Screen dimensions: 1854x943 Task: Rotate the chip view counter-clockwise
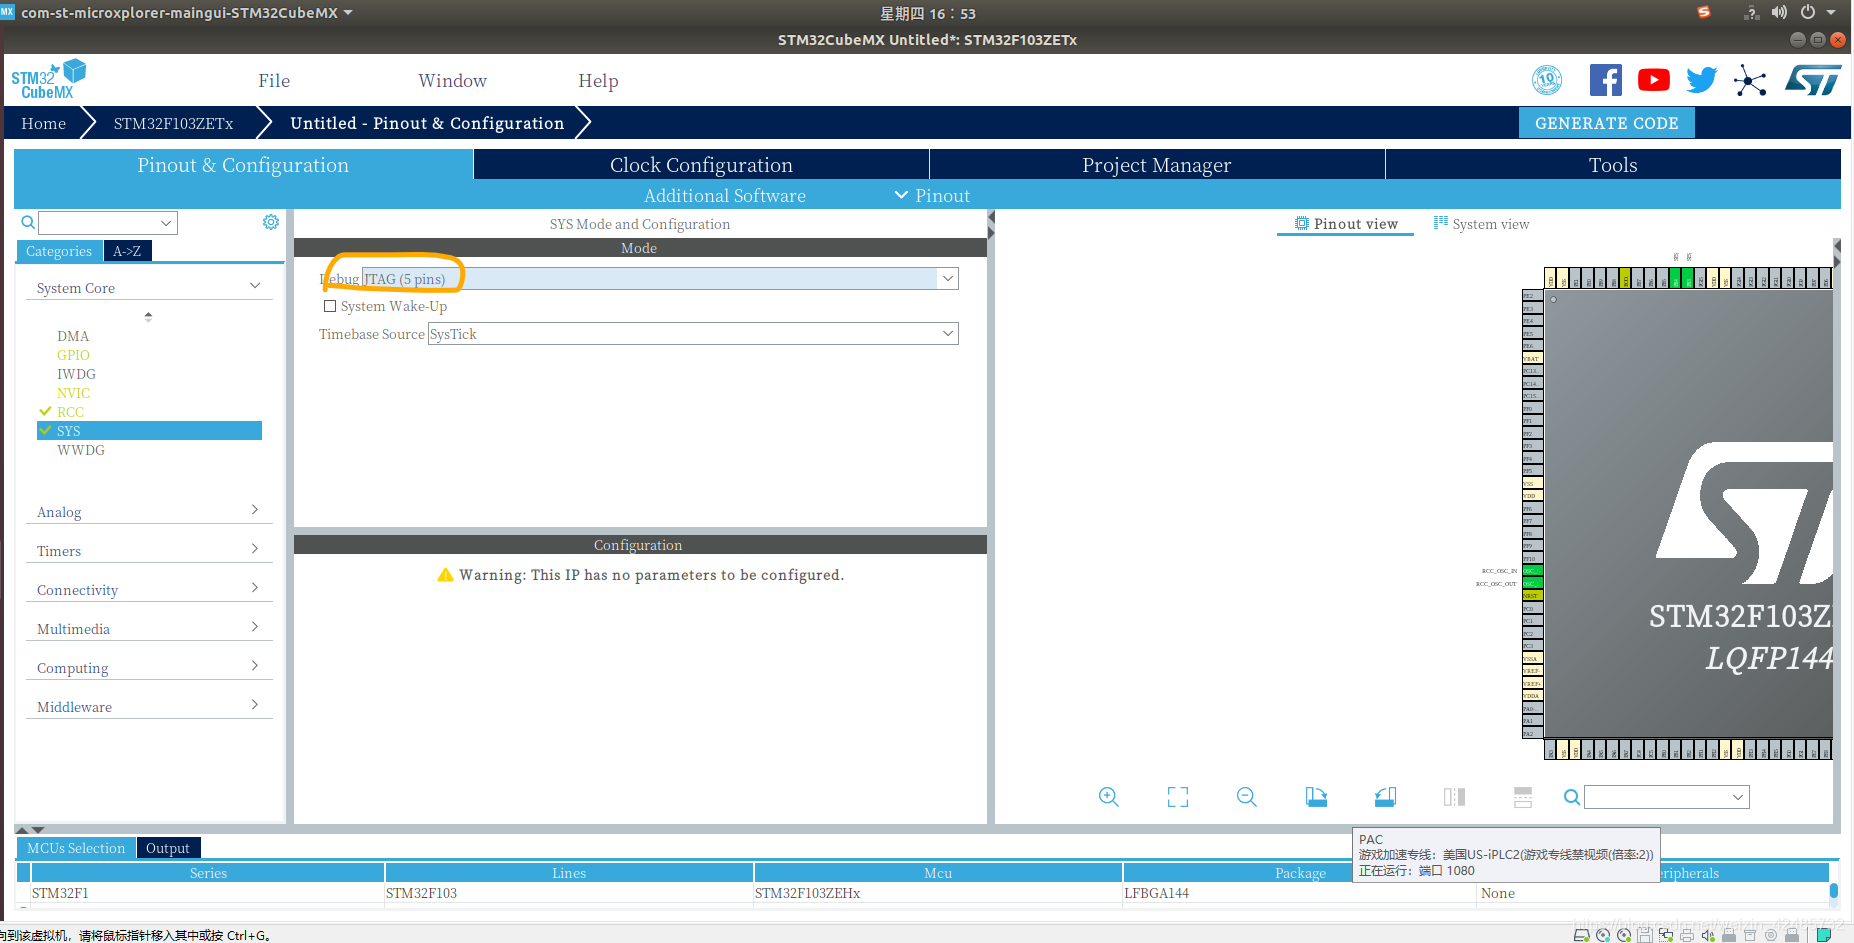(x=1385, y=797)
